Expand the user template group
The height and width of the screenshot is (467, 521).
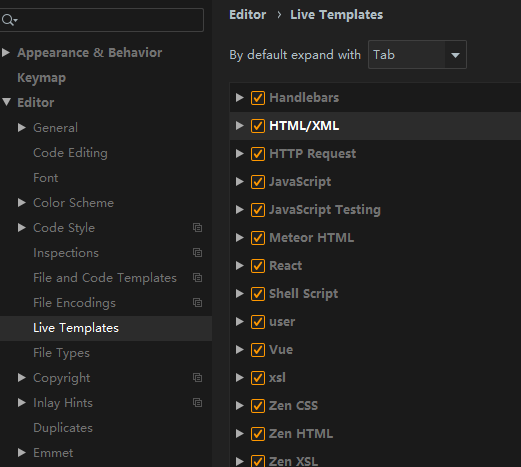[x=239, y=321]
